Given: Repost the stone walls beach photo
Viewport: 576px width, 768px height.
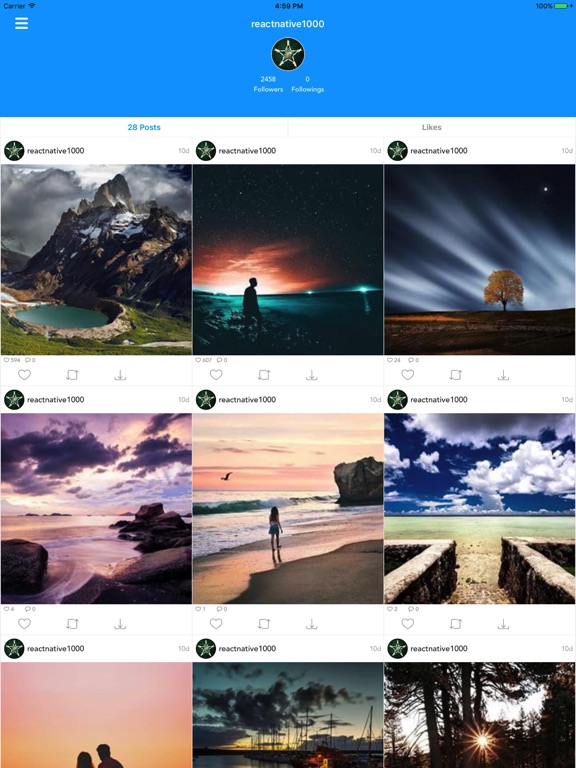Looking at the screenshot, I should pos(456,624).
